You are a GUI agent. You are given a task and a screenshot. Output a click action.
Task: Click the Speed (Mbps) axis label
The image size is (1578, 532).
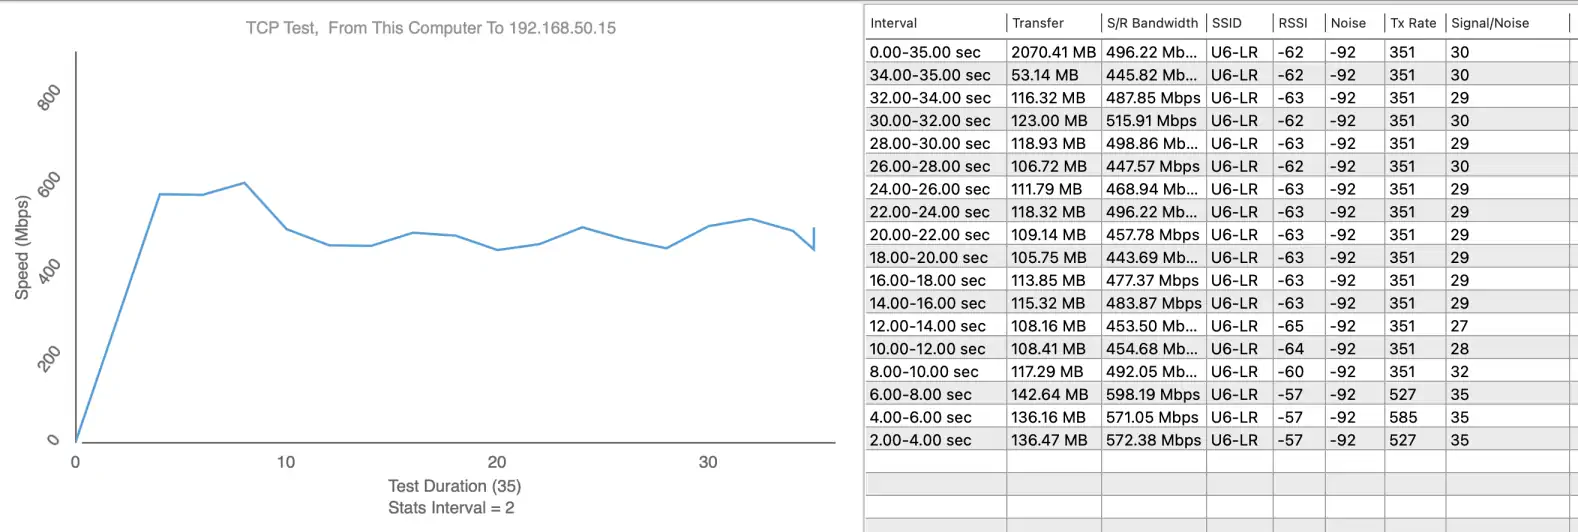[22, 247]
